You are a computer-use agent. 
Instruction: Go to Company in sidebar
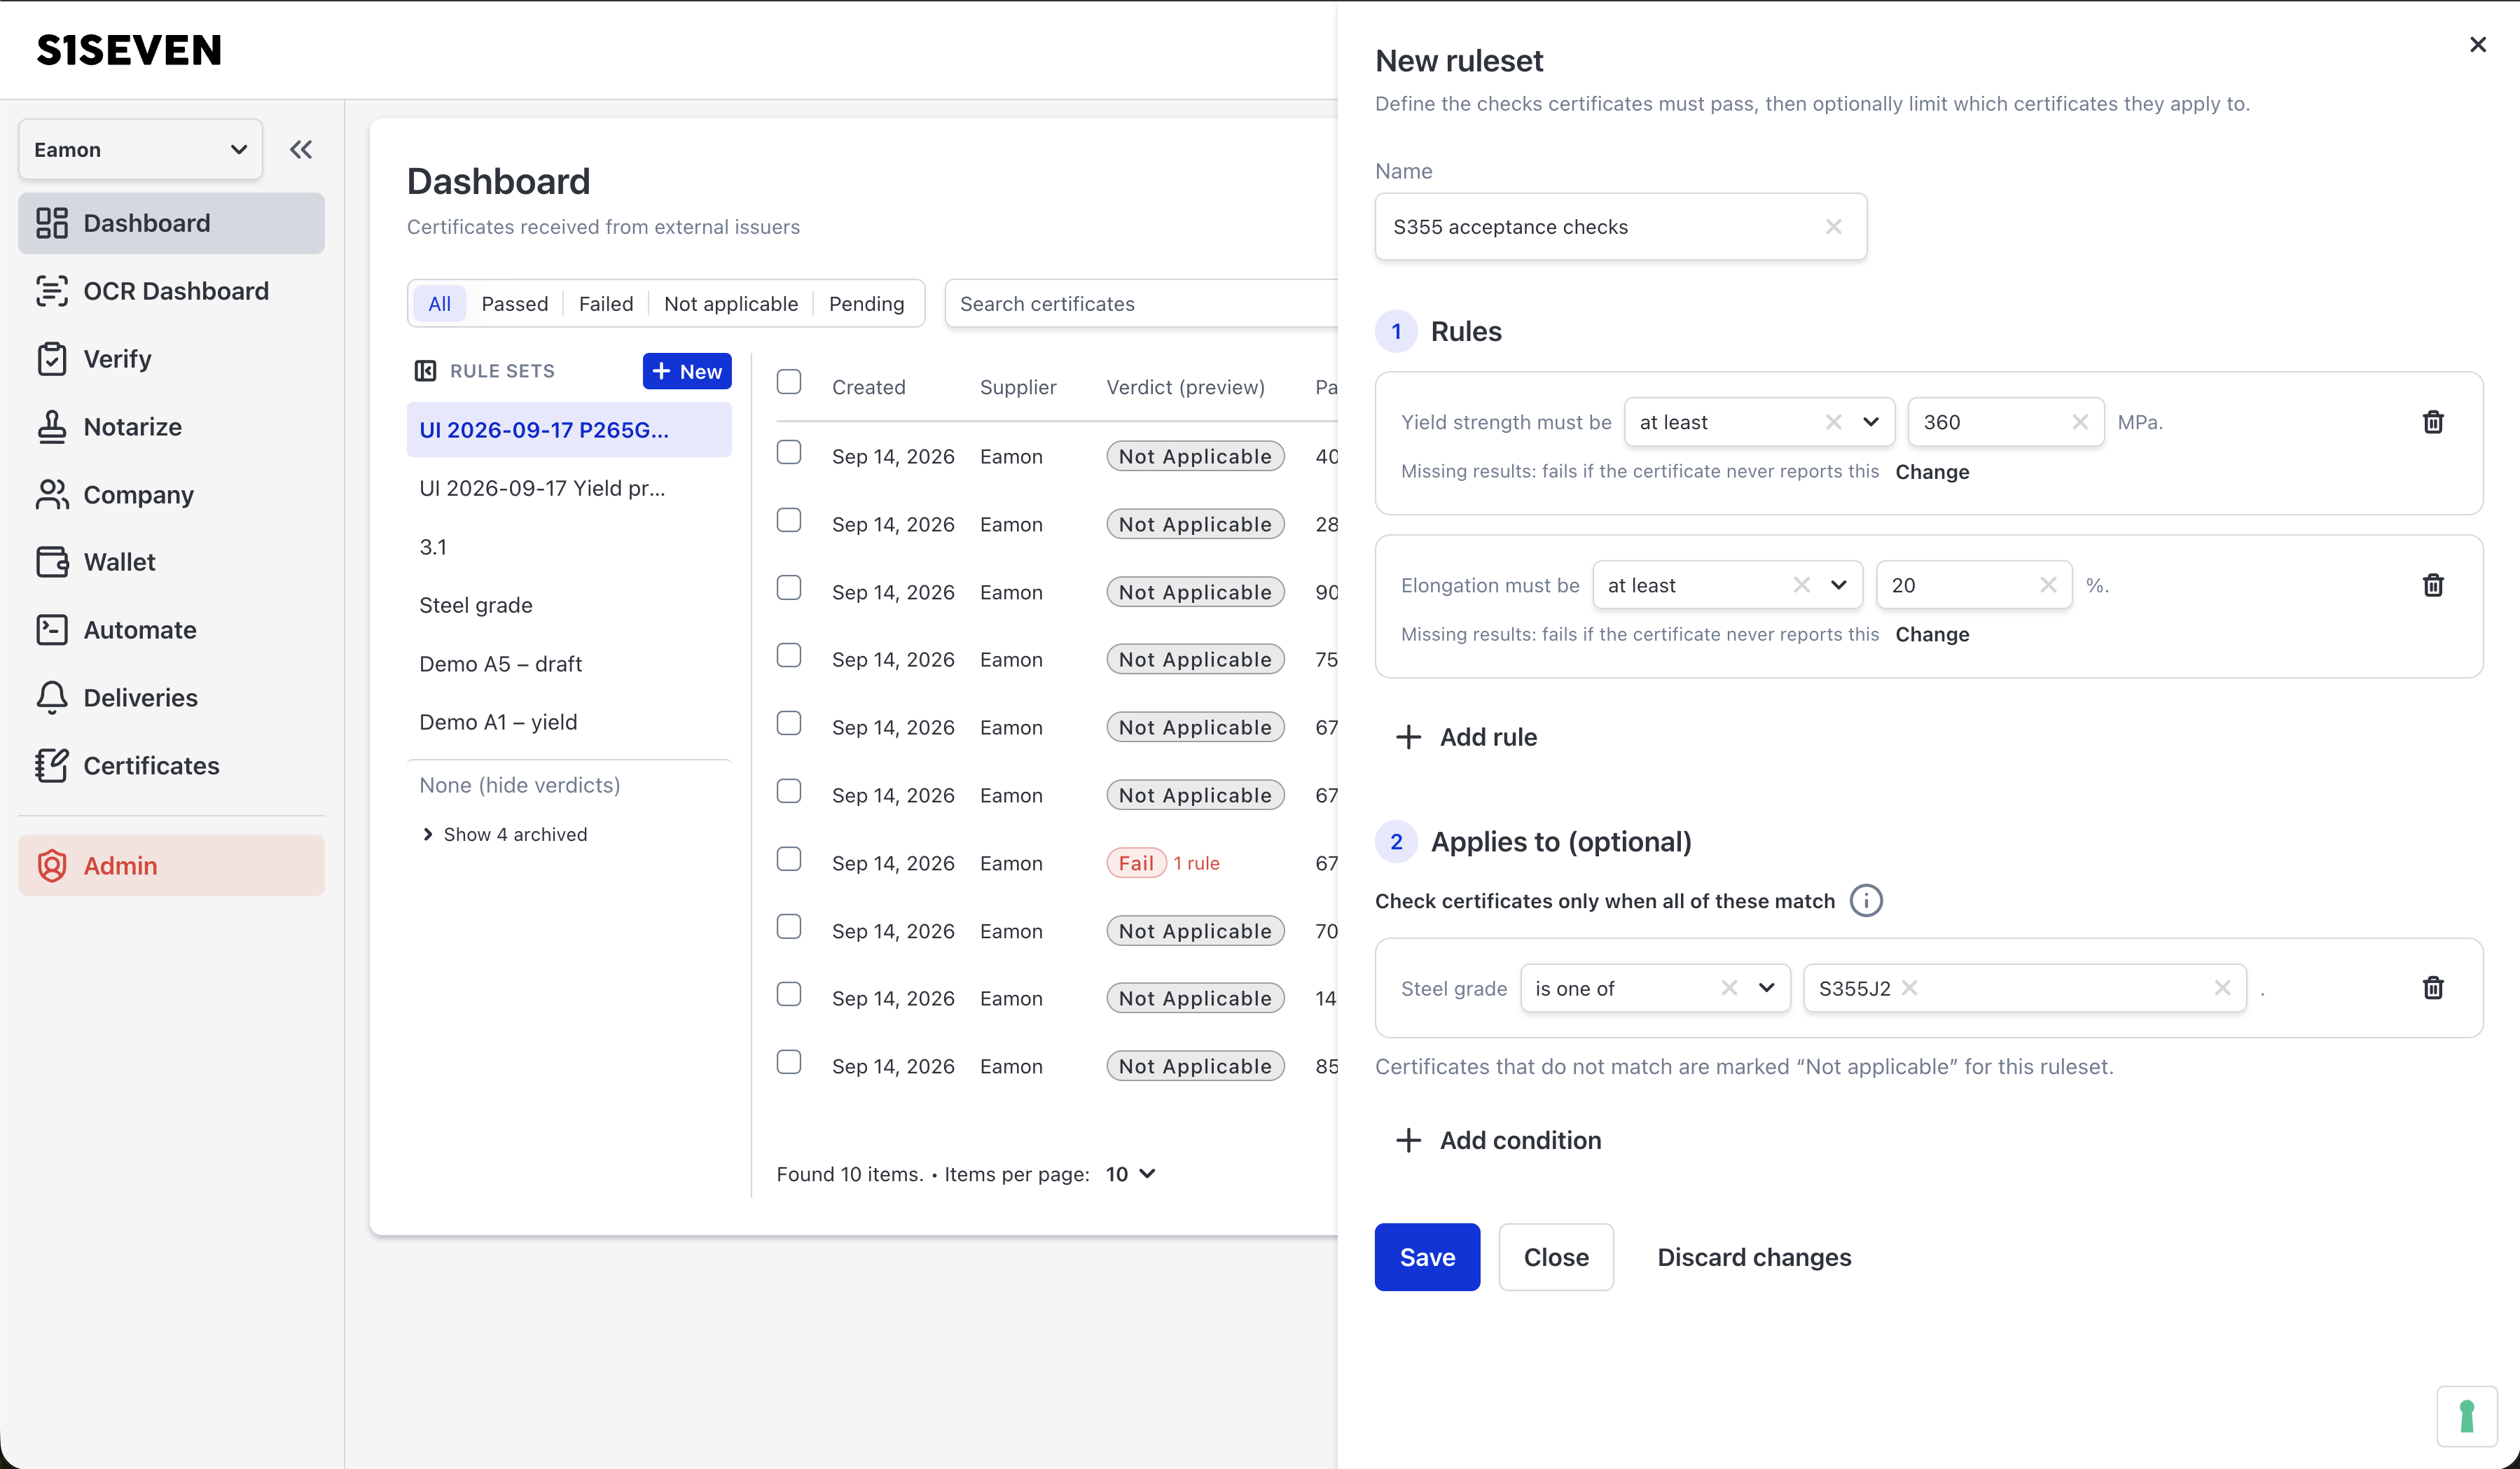171,495
